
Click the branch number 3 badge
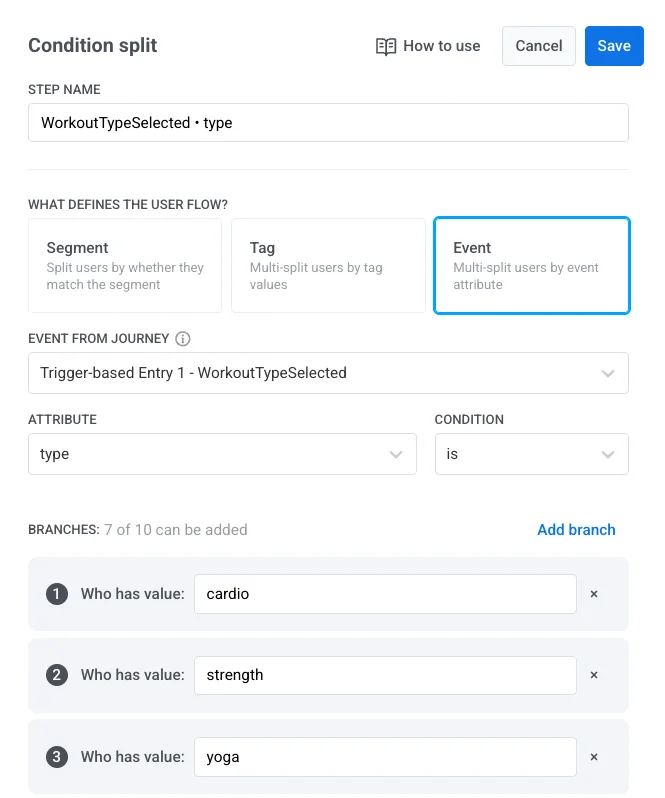(x=57, y=757)
